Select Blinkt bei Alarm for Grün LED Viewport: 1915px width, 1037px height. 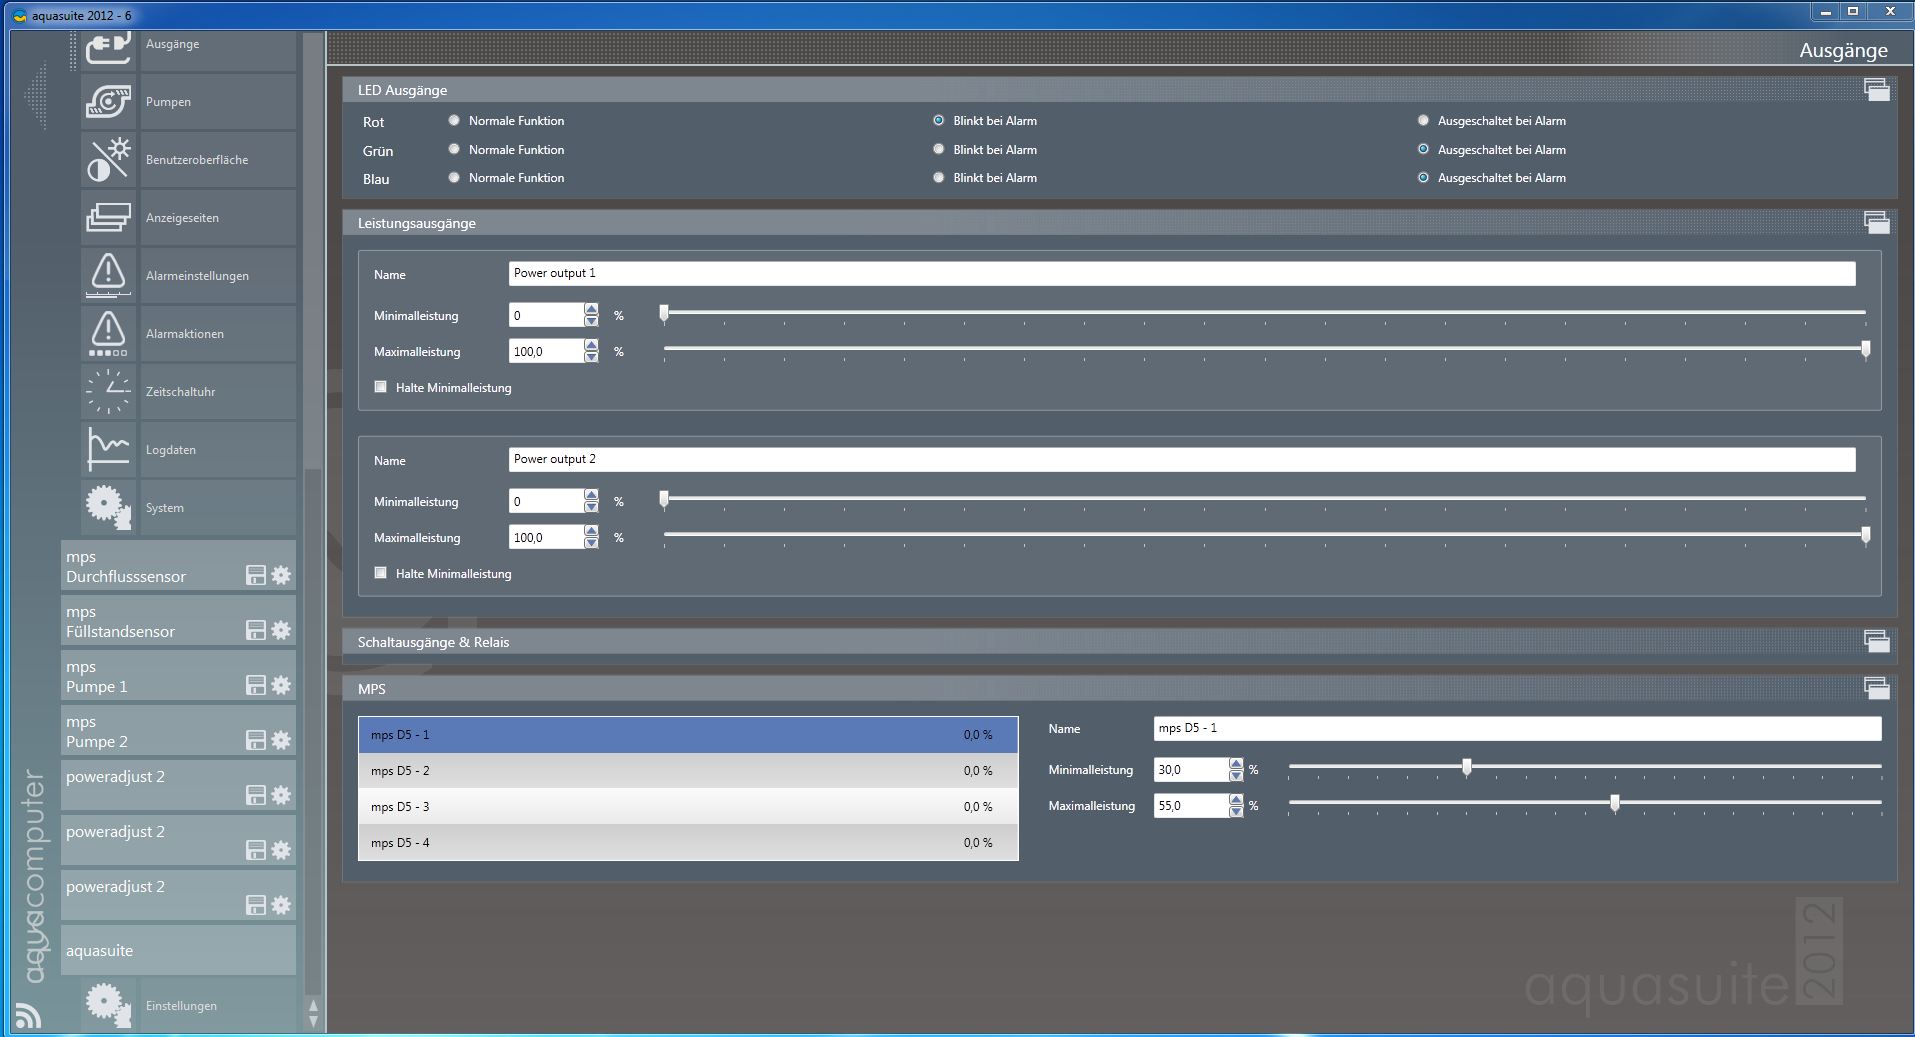938,150
